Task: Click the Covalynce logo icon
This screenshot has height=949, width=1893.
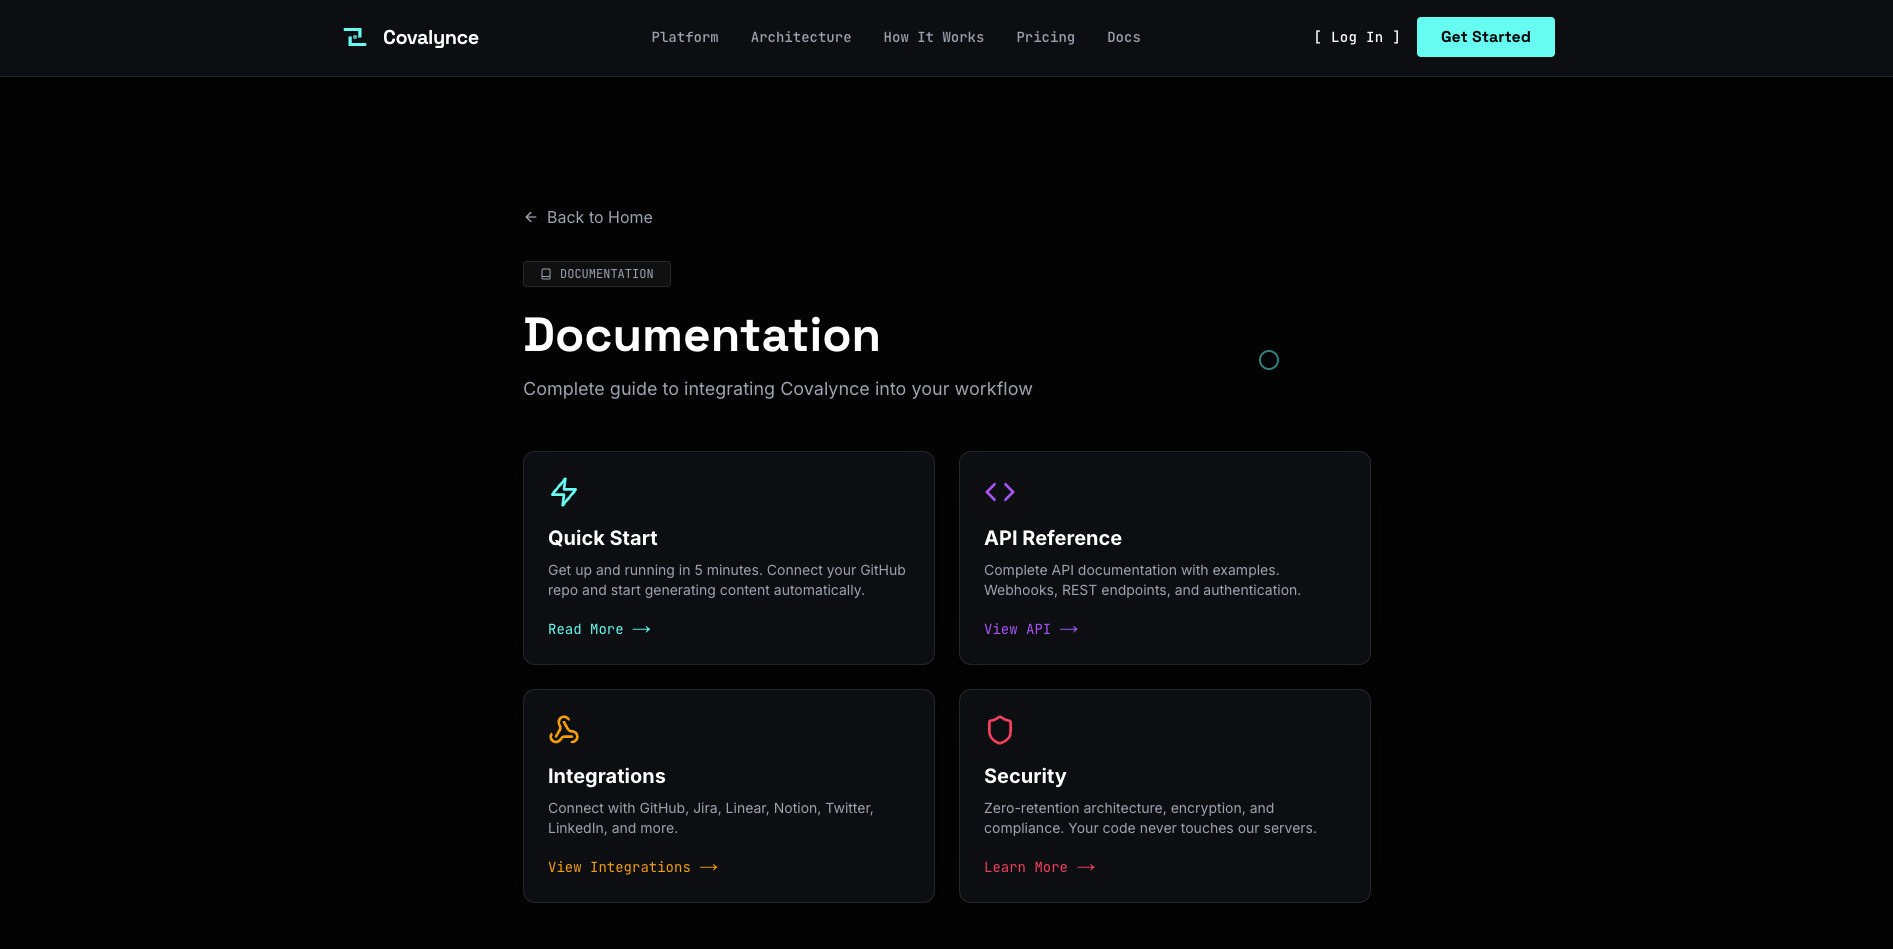Action: point(355,37)
